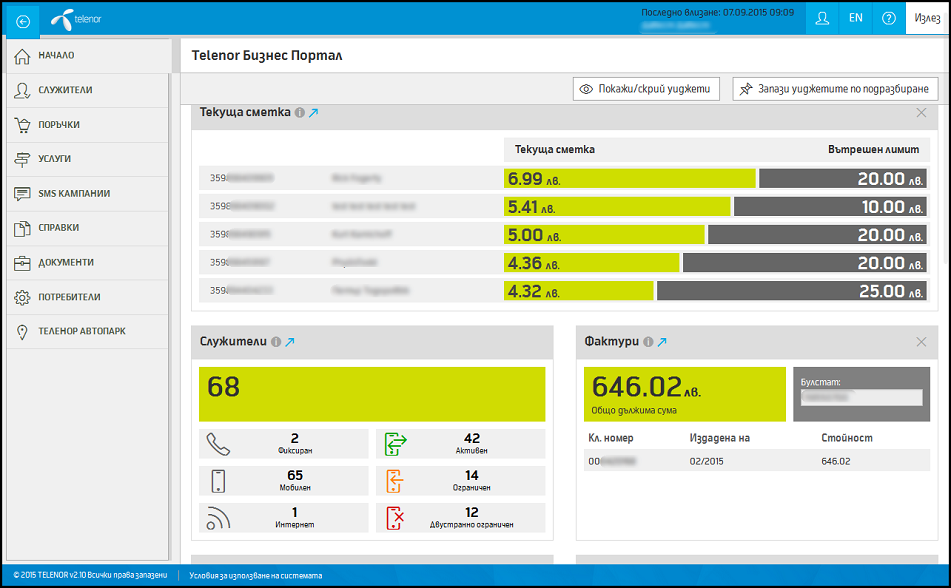
Task: Click the 6.99 лв. current bill bar
Action: [x=630, y=178]
